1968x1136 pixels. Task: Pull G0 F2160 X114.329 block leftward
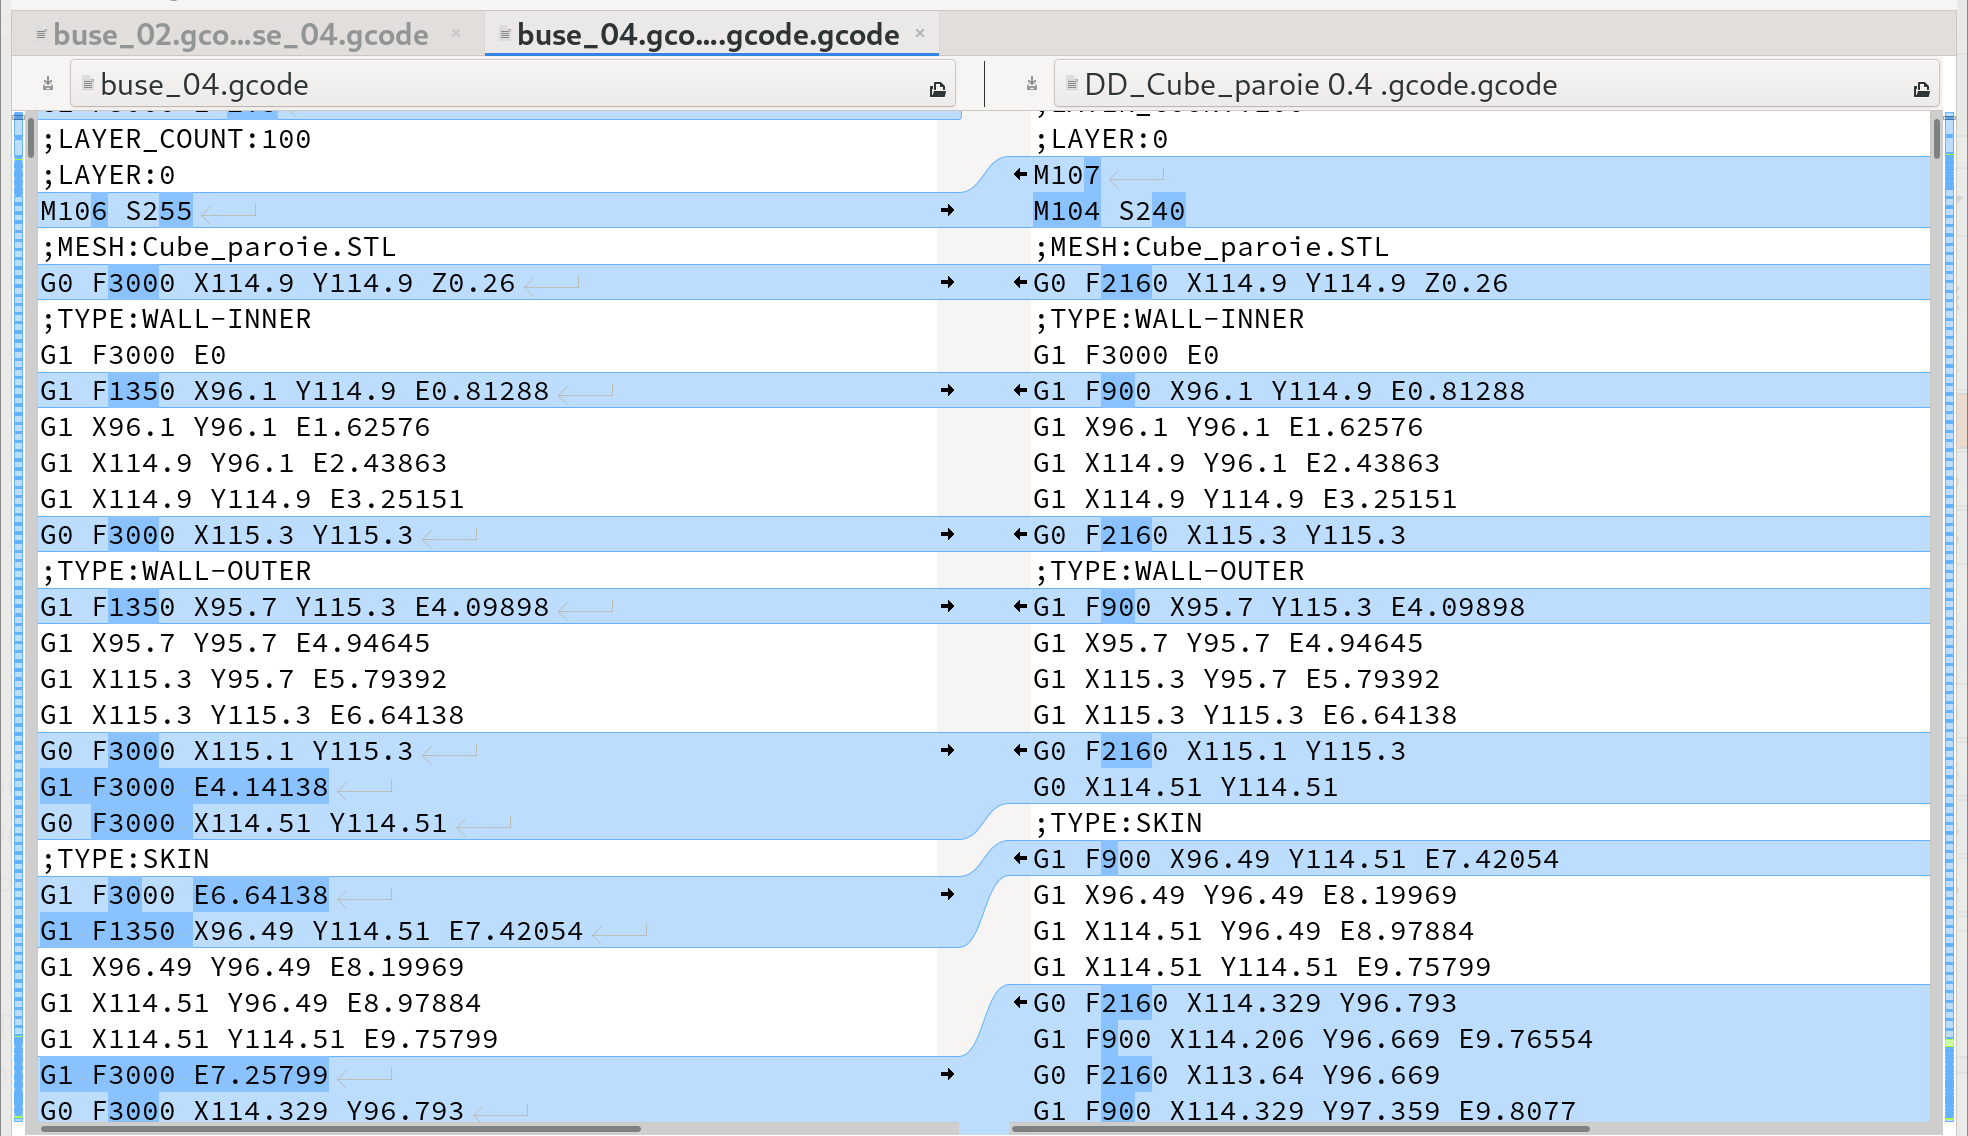pyautogui.click(x=1020, y=1003)
